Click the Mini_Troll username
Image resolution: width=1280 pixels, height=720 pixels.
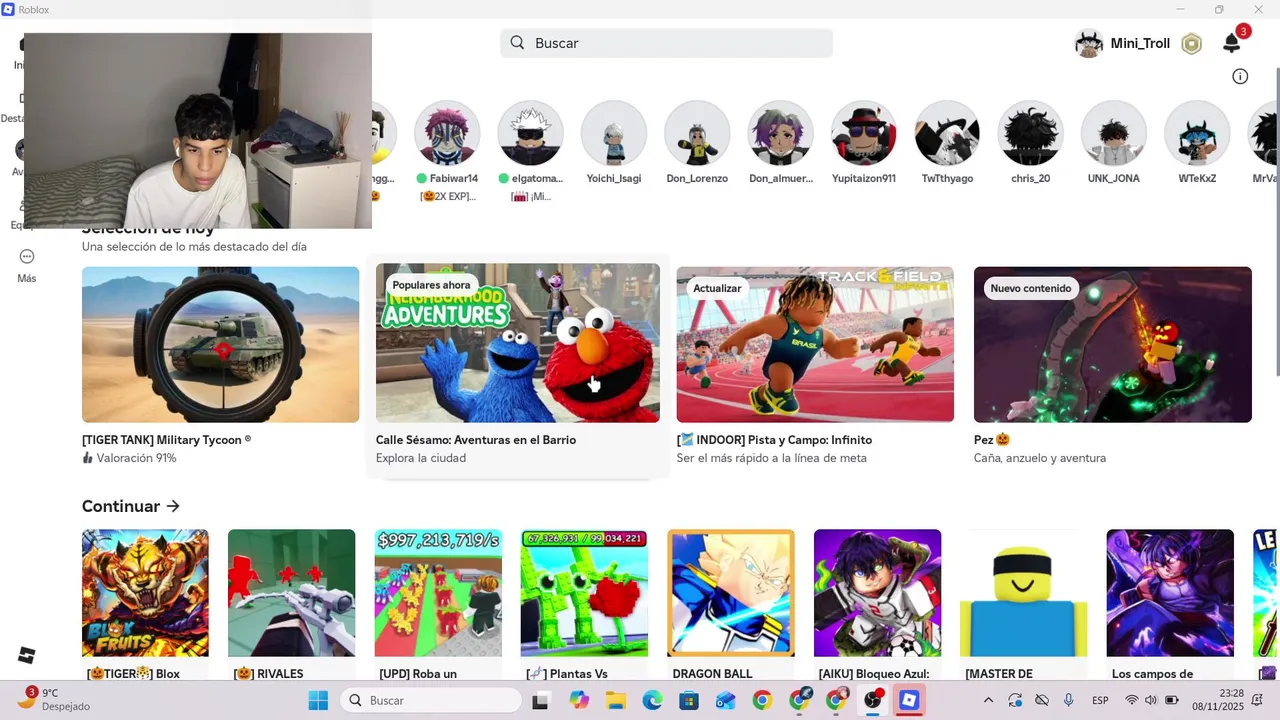pyautogui.click(x=1140, y=43)
